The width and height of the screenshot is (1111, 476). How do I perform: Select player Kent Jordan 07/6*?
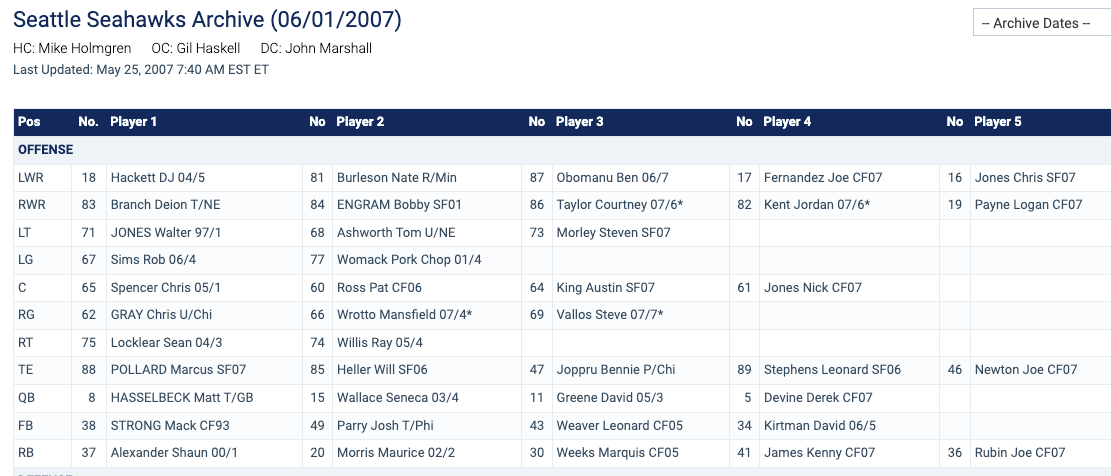pyautogui.click(x=817, y=205)
